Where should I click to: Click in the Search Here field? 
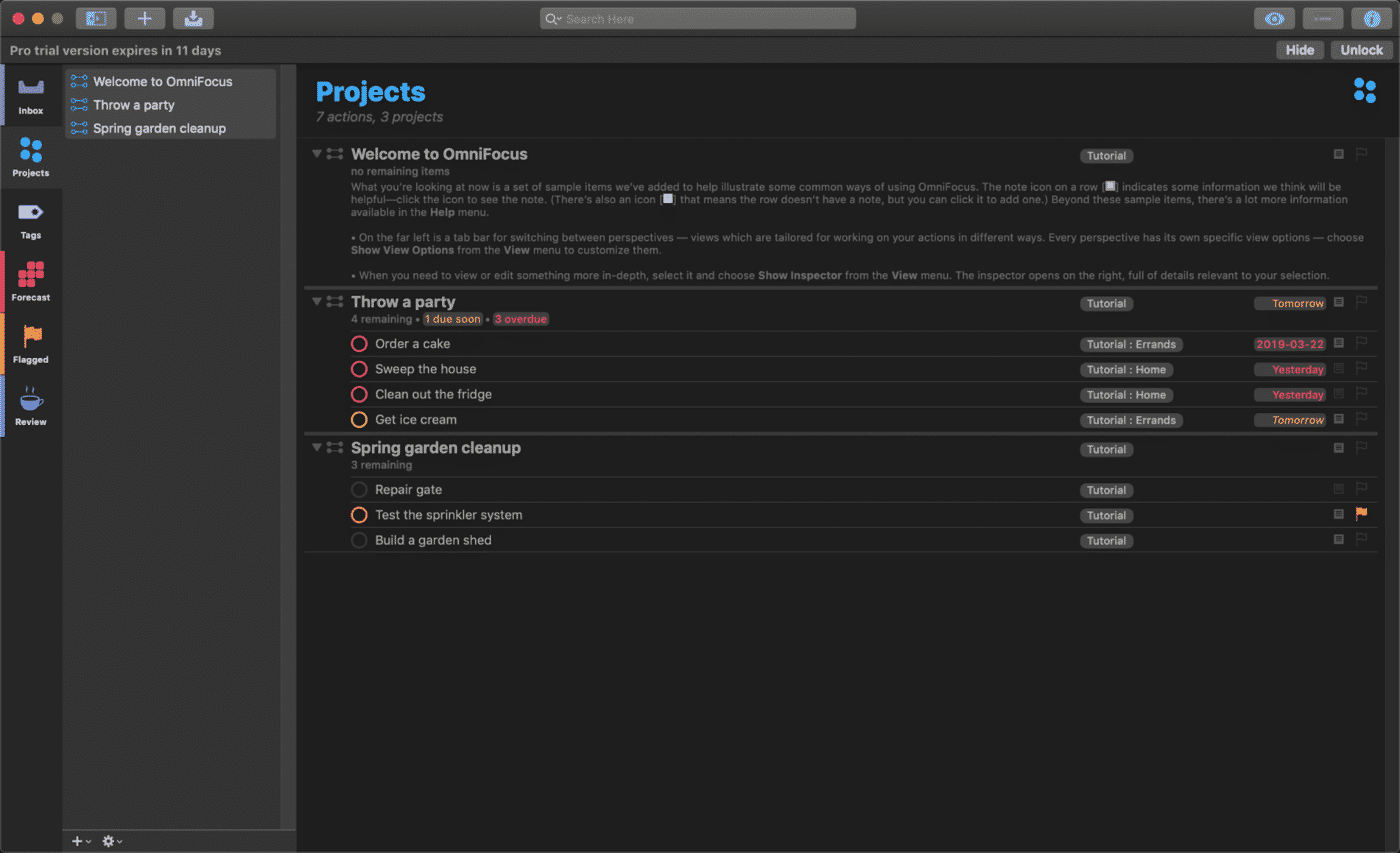tap(698, 19)
